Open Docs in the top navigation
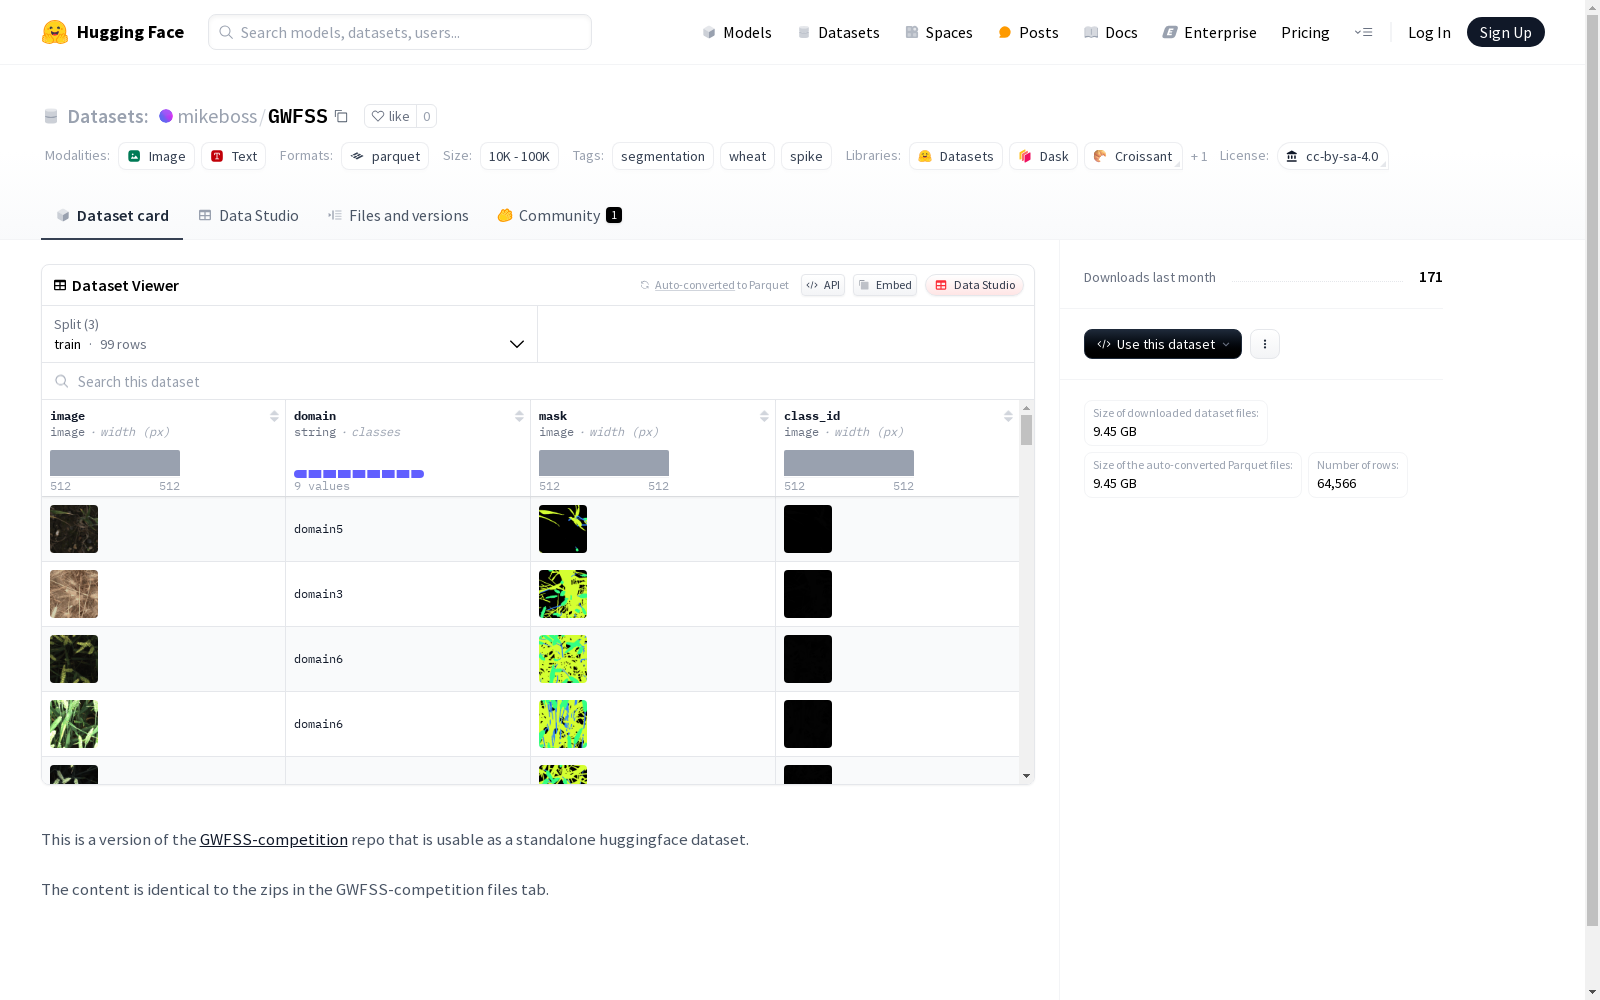The width and height of the screenshot is (1600, 1000). [1111, 32]
